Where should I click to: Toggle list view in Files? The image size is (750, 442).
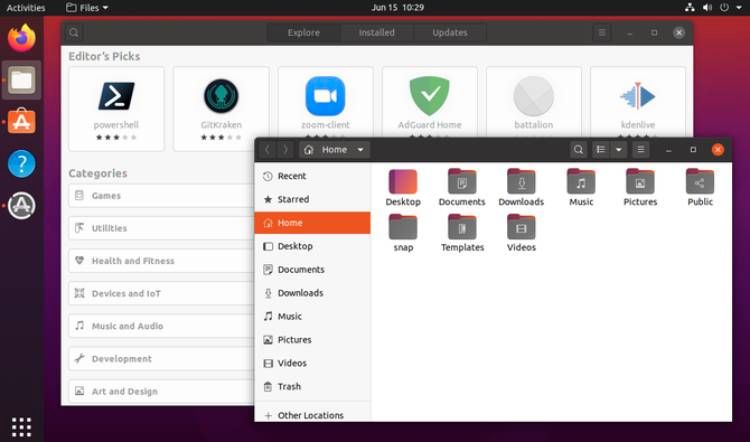coord(601,150)
